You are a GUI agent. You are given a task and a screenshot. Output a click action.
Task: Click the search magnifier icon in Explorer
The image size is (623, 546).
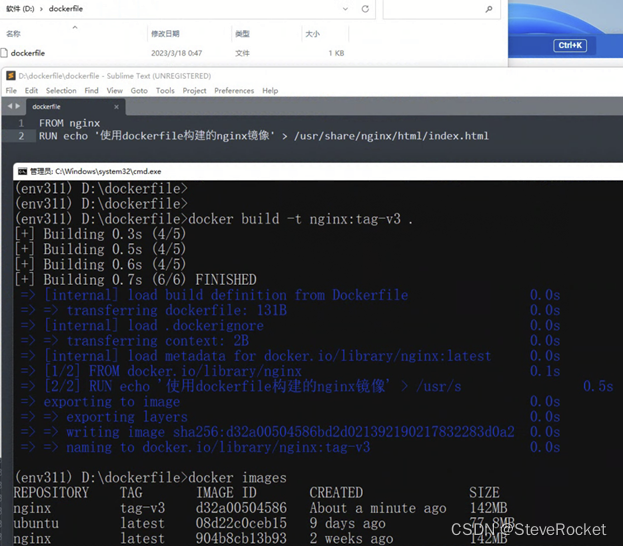(x=489, y=9)
